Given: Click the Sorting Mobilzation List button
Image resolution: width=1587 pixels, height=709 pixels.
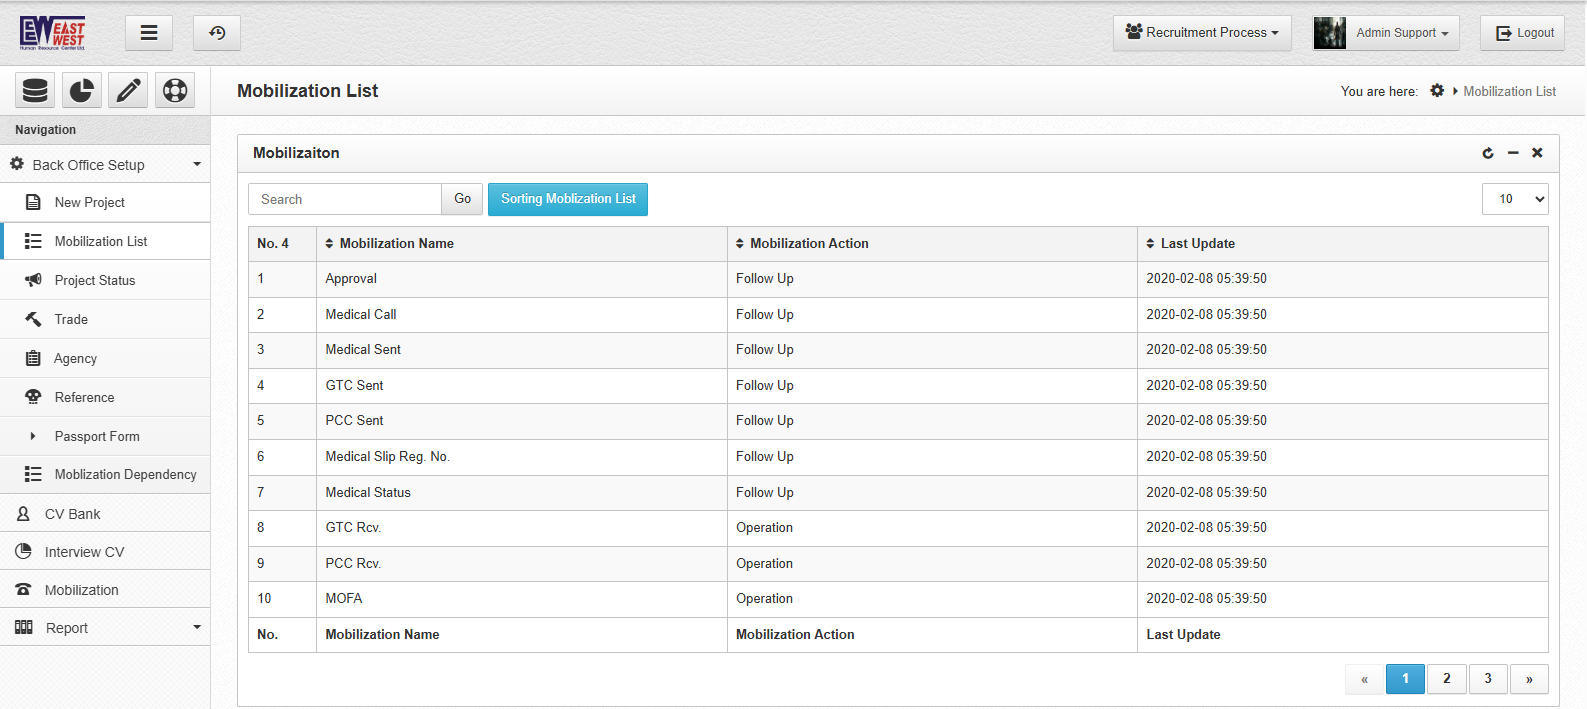Looking at the screenshot, I should pyautogui.click(x=568, y=199).
